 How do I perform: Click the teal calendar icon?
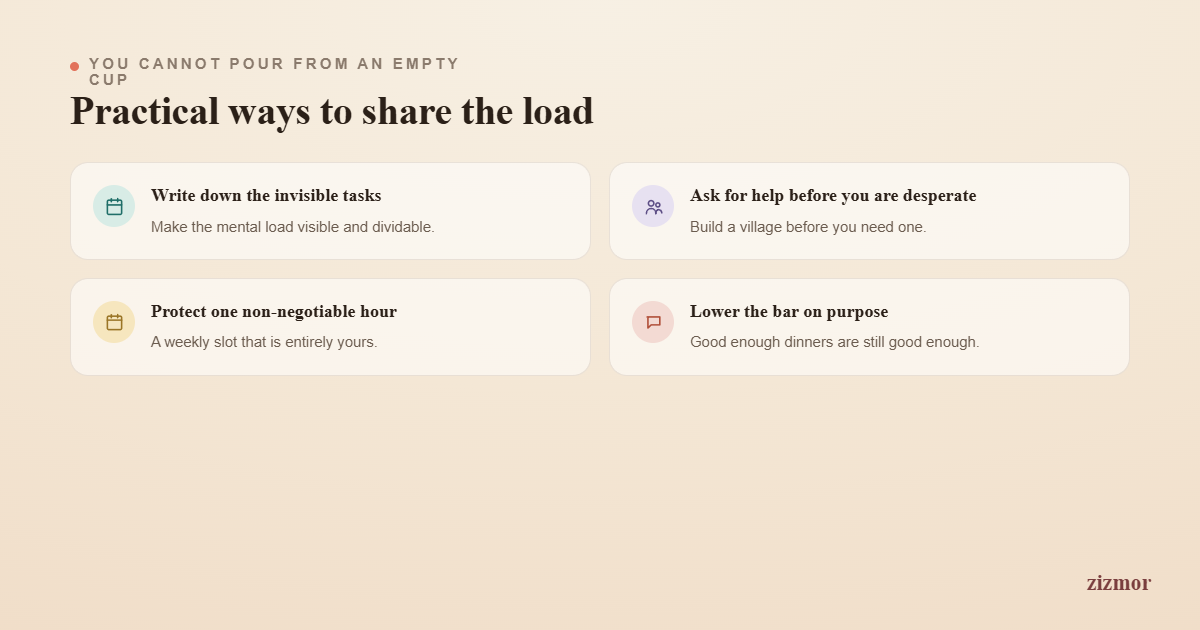click(114, 206)
